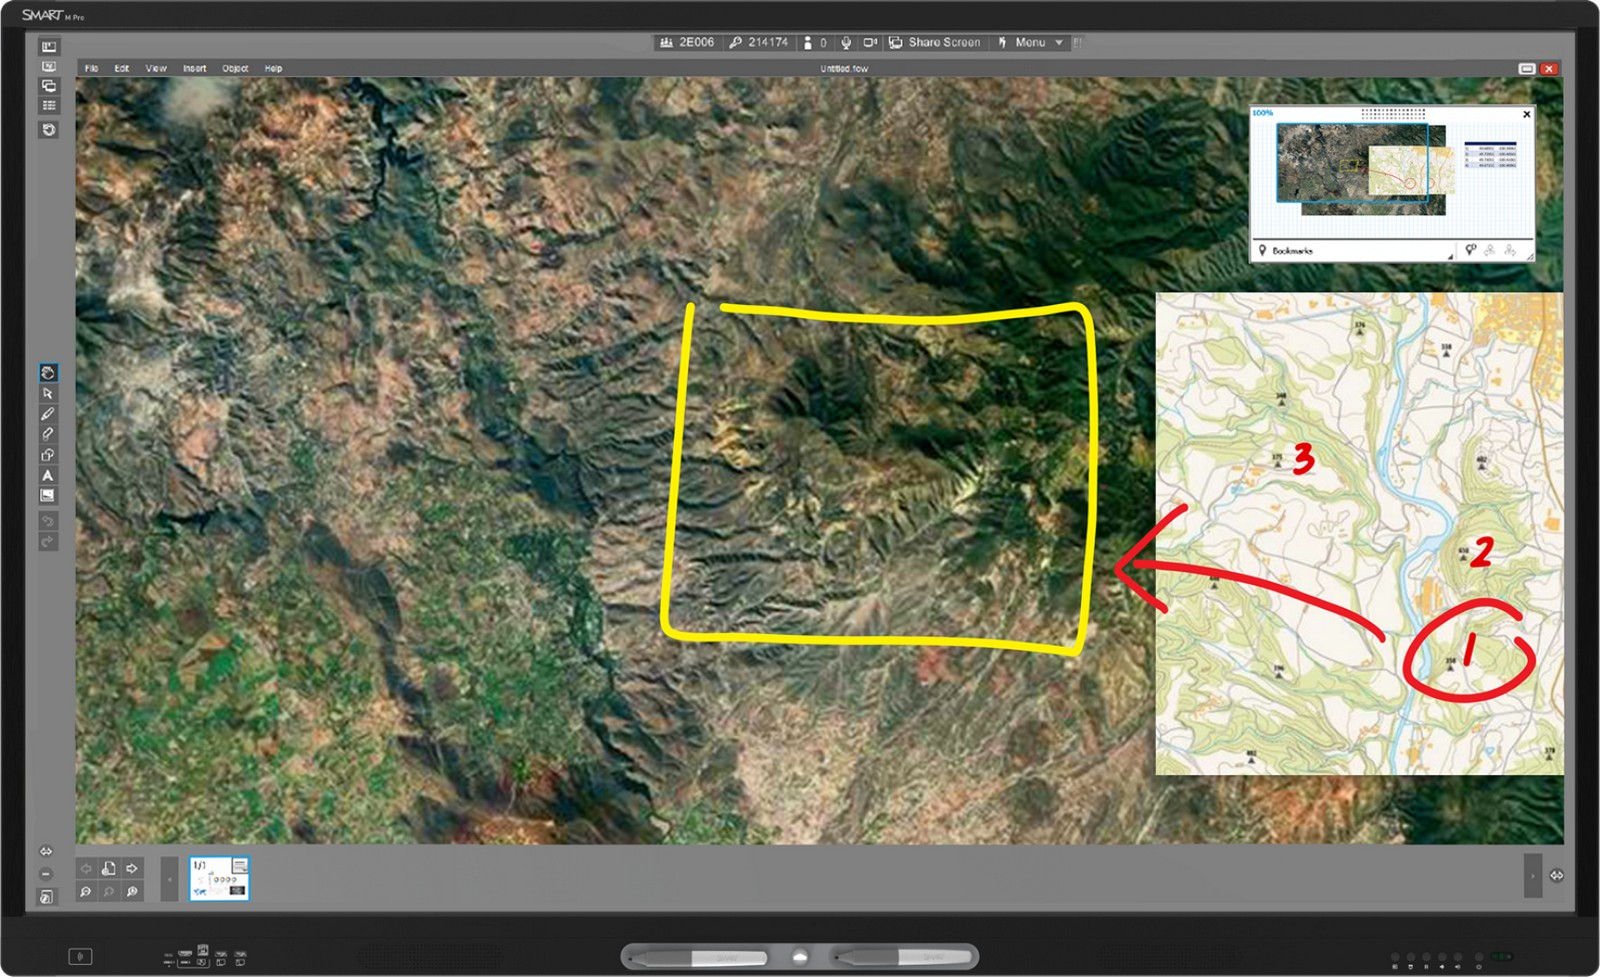Image resolution: width=1600 pixels, height=977 pixels.
Task: Go to the next page arrow
Action: (132, 869)
